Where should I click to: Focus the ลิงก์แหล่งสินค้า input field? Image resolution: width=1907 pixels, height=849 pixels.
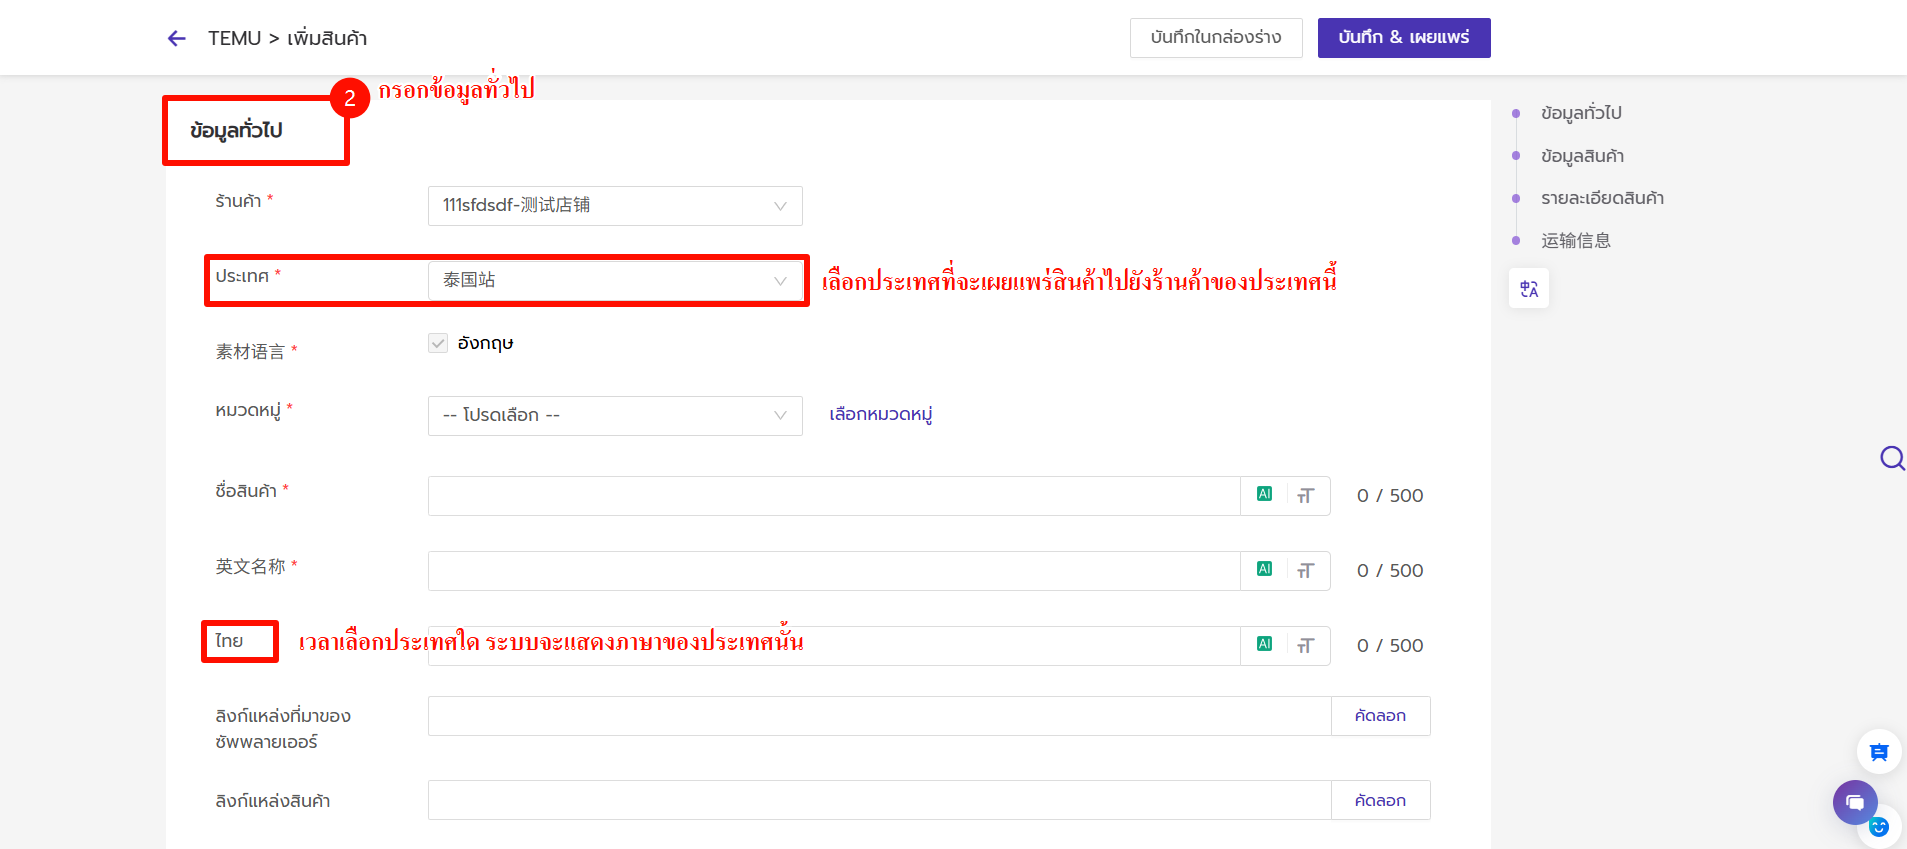click(880, 800)
